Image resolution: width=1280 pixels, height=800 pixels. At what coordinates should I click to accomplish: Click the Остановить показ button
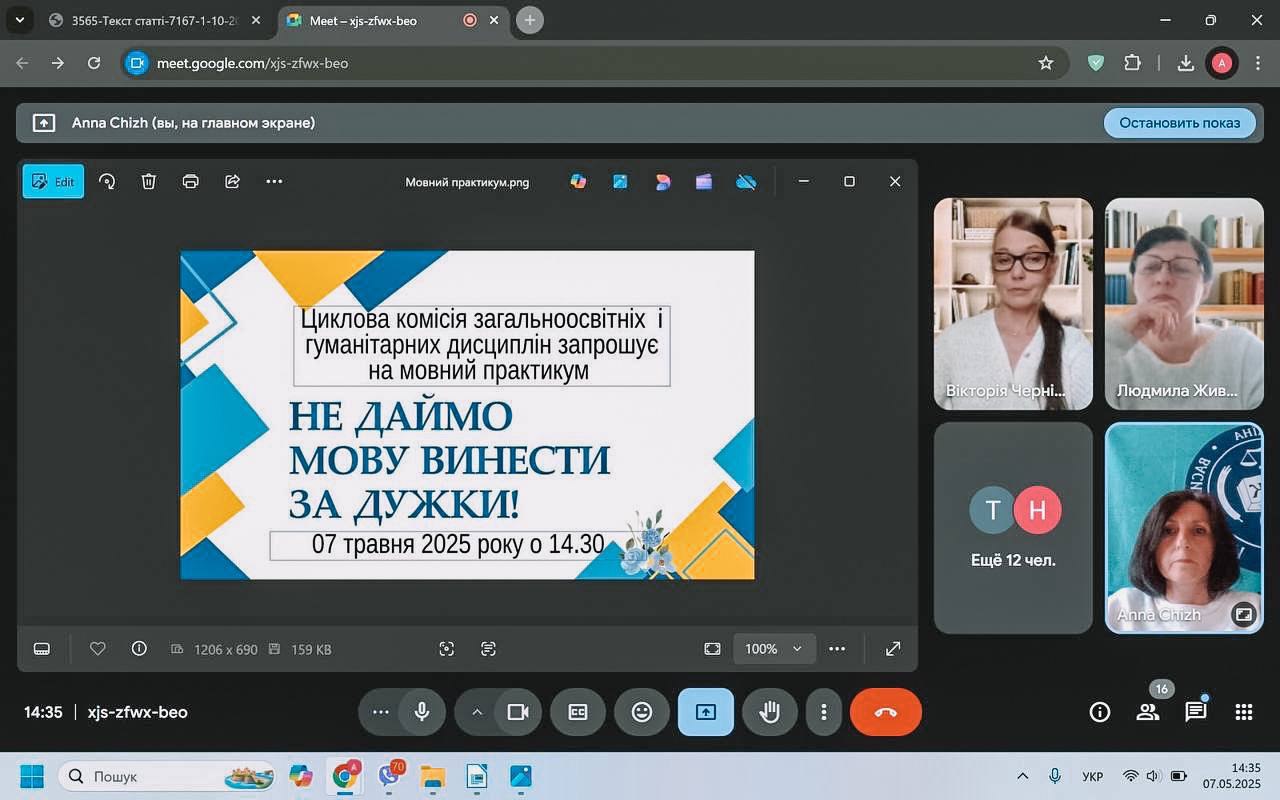[x=1179, y=123]
